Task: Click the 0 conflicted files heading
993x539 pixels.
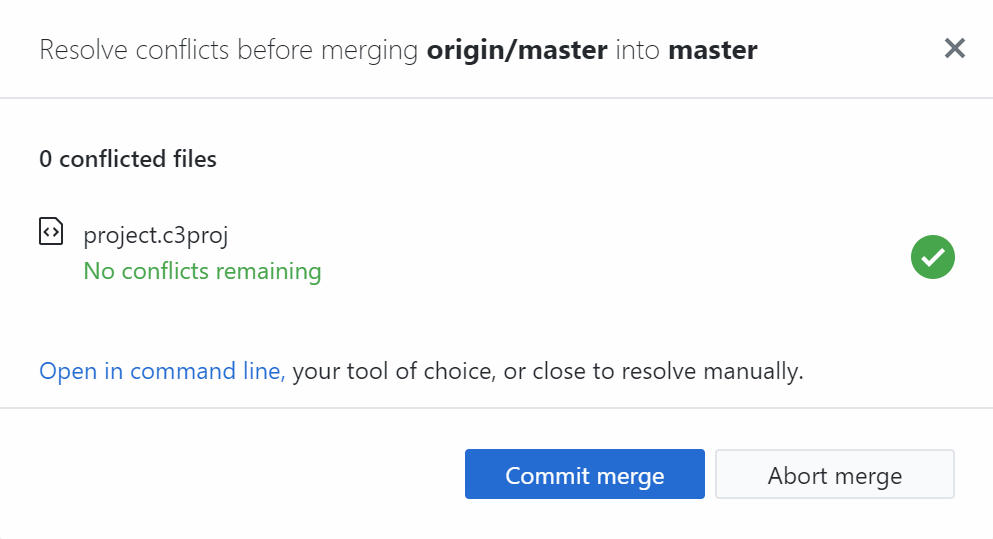Action: pos(128,159)
